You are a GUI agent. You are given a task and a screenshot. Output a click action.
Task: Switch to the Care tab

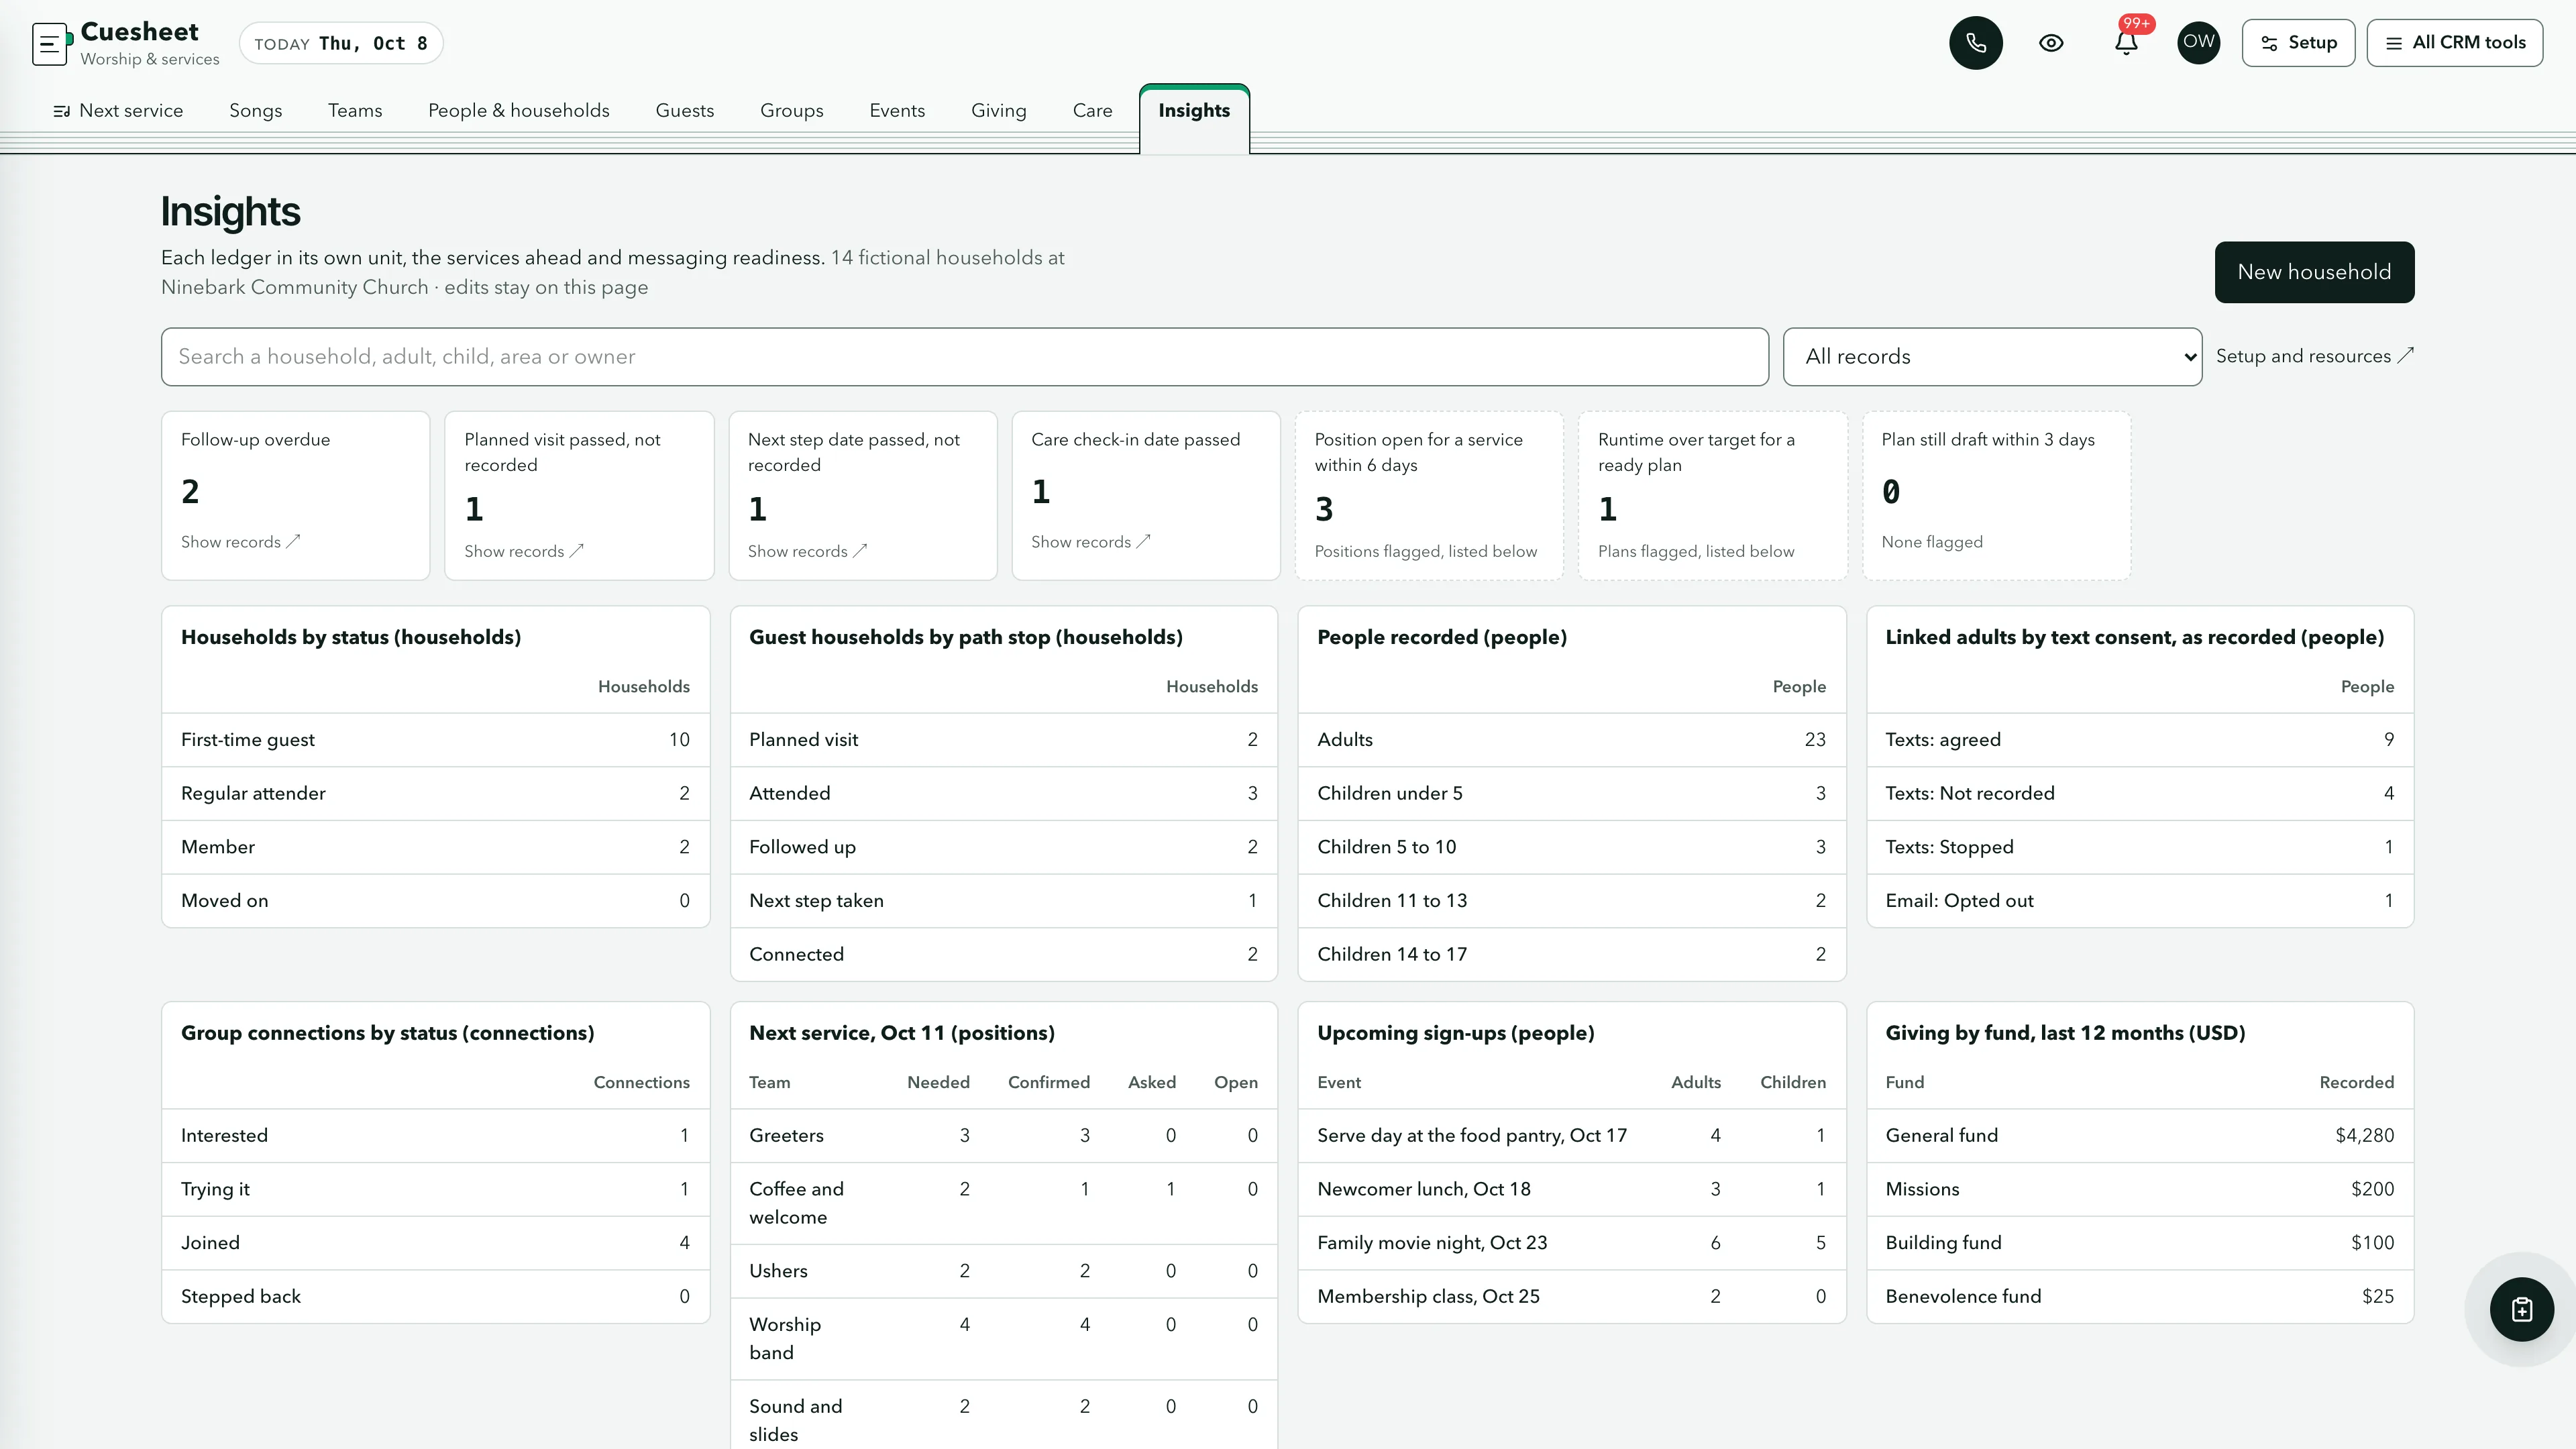coord(1092,111)
